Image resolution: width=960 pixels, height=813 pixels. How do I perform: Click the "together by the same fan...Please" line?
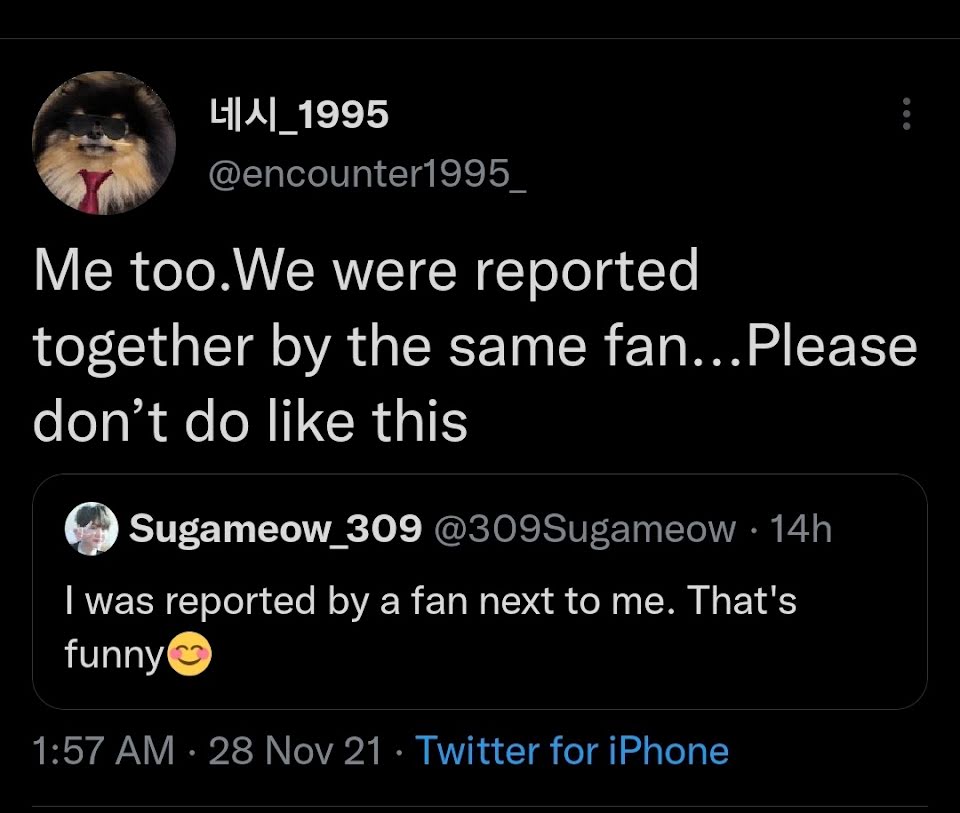point(475,347)
